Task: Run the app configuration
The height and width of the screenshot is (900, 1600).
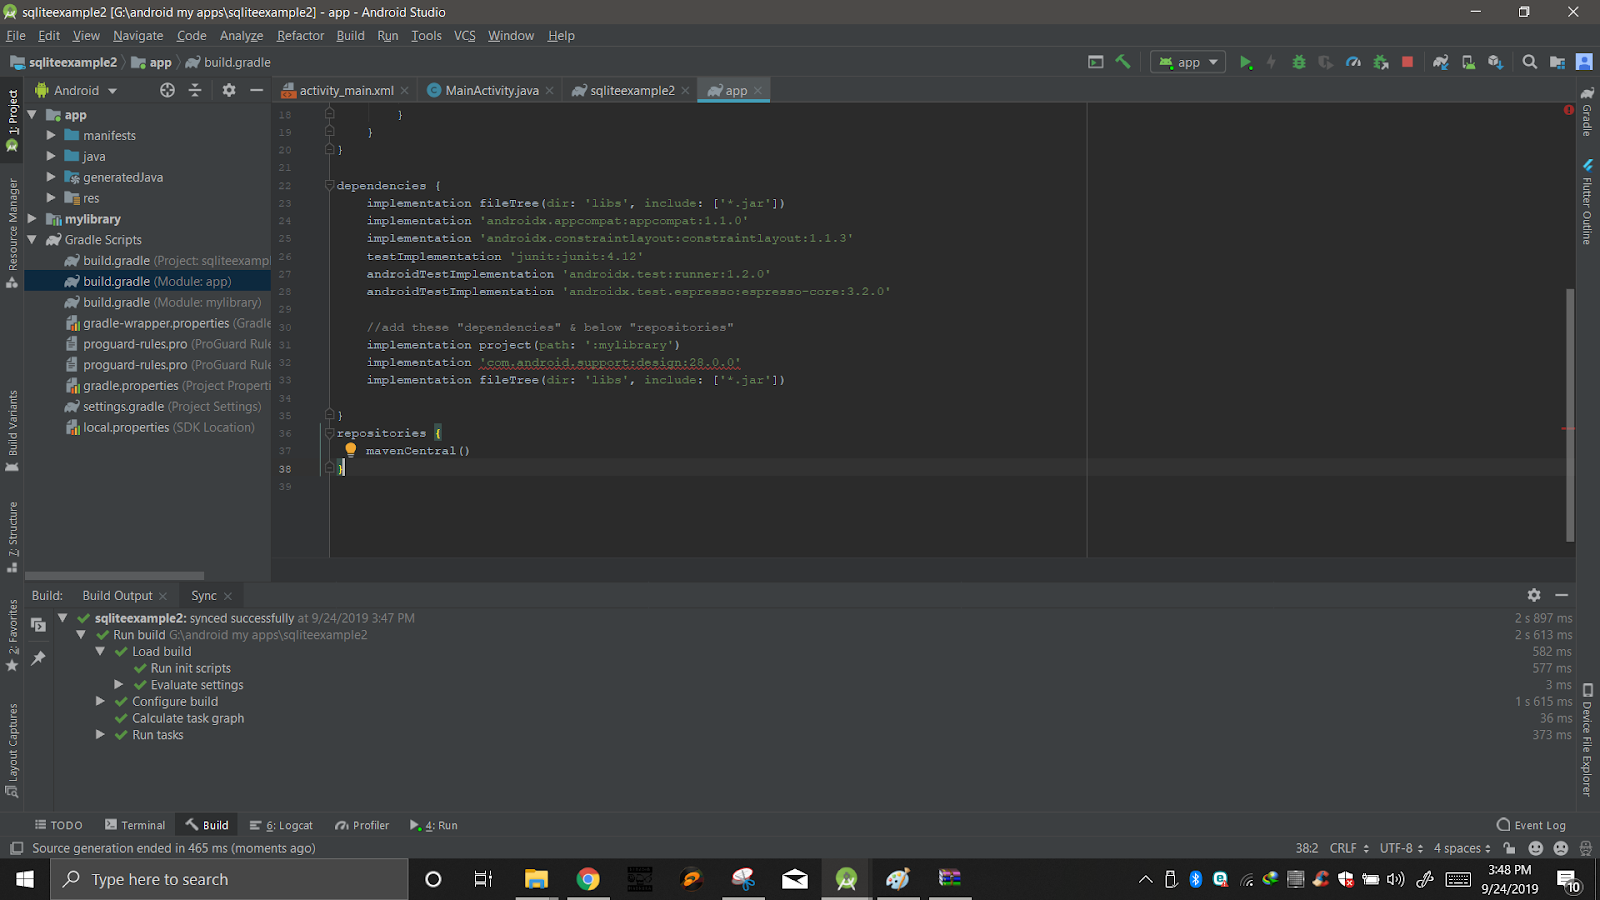Action: (1246, 61)
